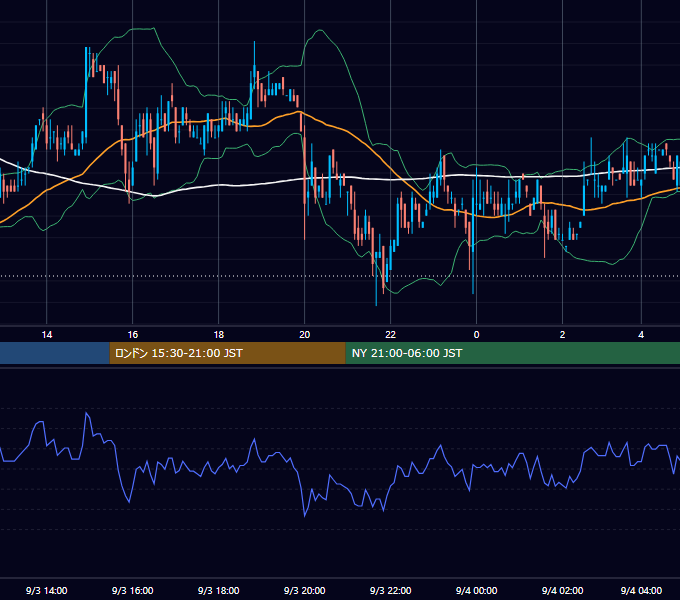Screen dimensions: 680x600
Task: Click the 0 hour label on price chart
Action: pyautogui.click(x=476, y=335)
